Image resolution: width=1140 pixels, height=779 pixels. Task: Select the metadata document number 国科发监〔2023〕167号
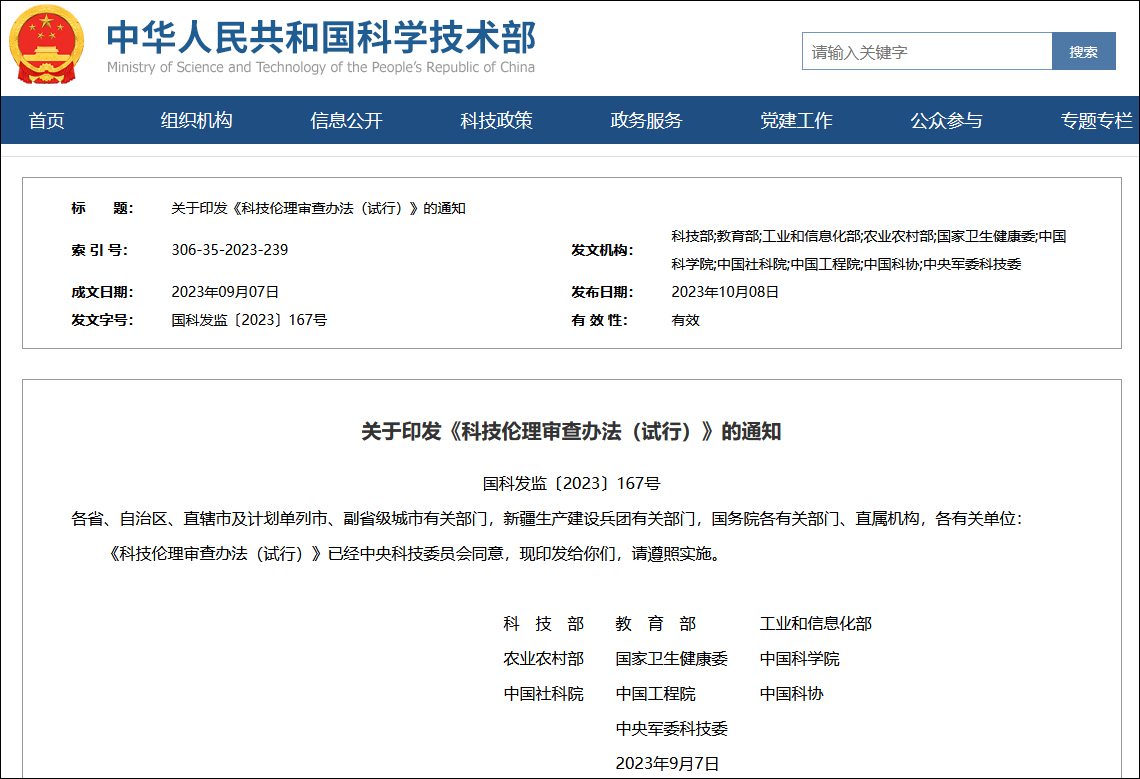pos(249,320)
